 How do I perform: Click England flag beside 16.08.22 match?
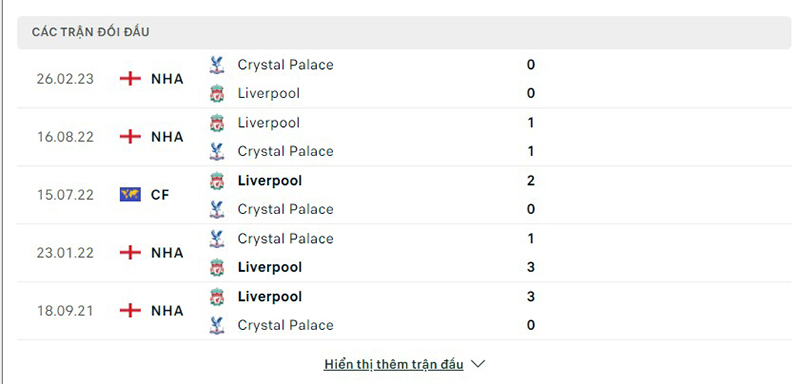coord(130,137)
